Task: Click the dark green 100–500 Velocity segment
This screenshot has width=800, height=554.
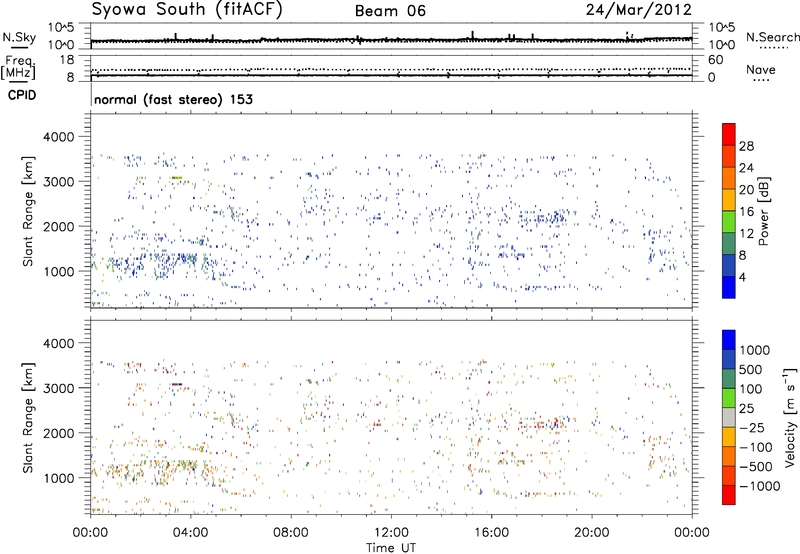Action: tap(729, 378)
